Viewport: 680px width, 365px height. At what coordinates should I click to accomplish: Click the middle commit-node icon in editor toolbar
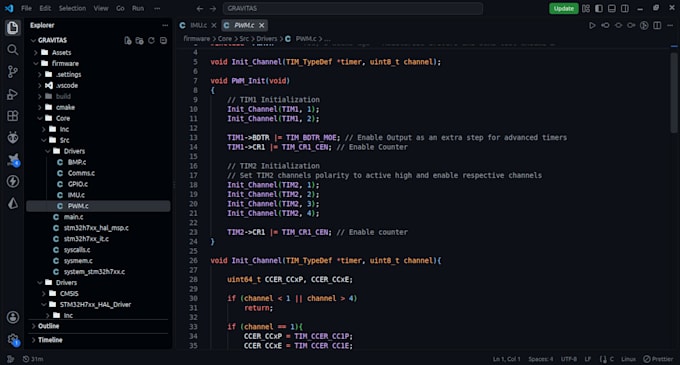(x=618, y=26)
